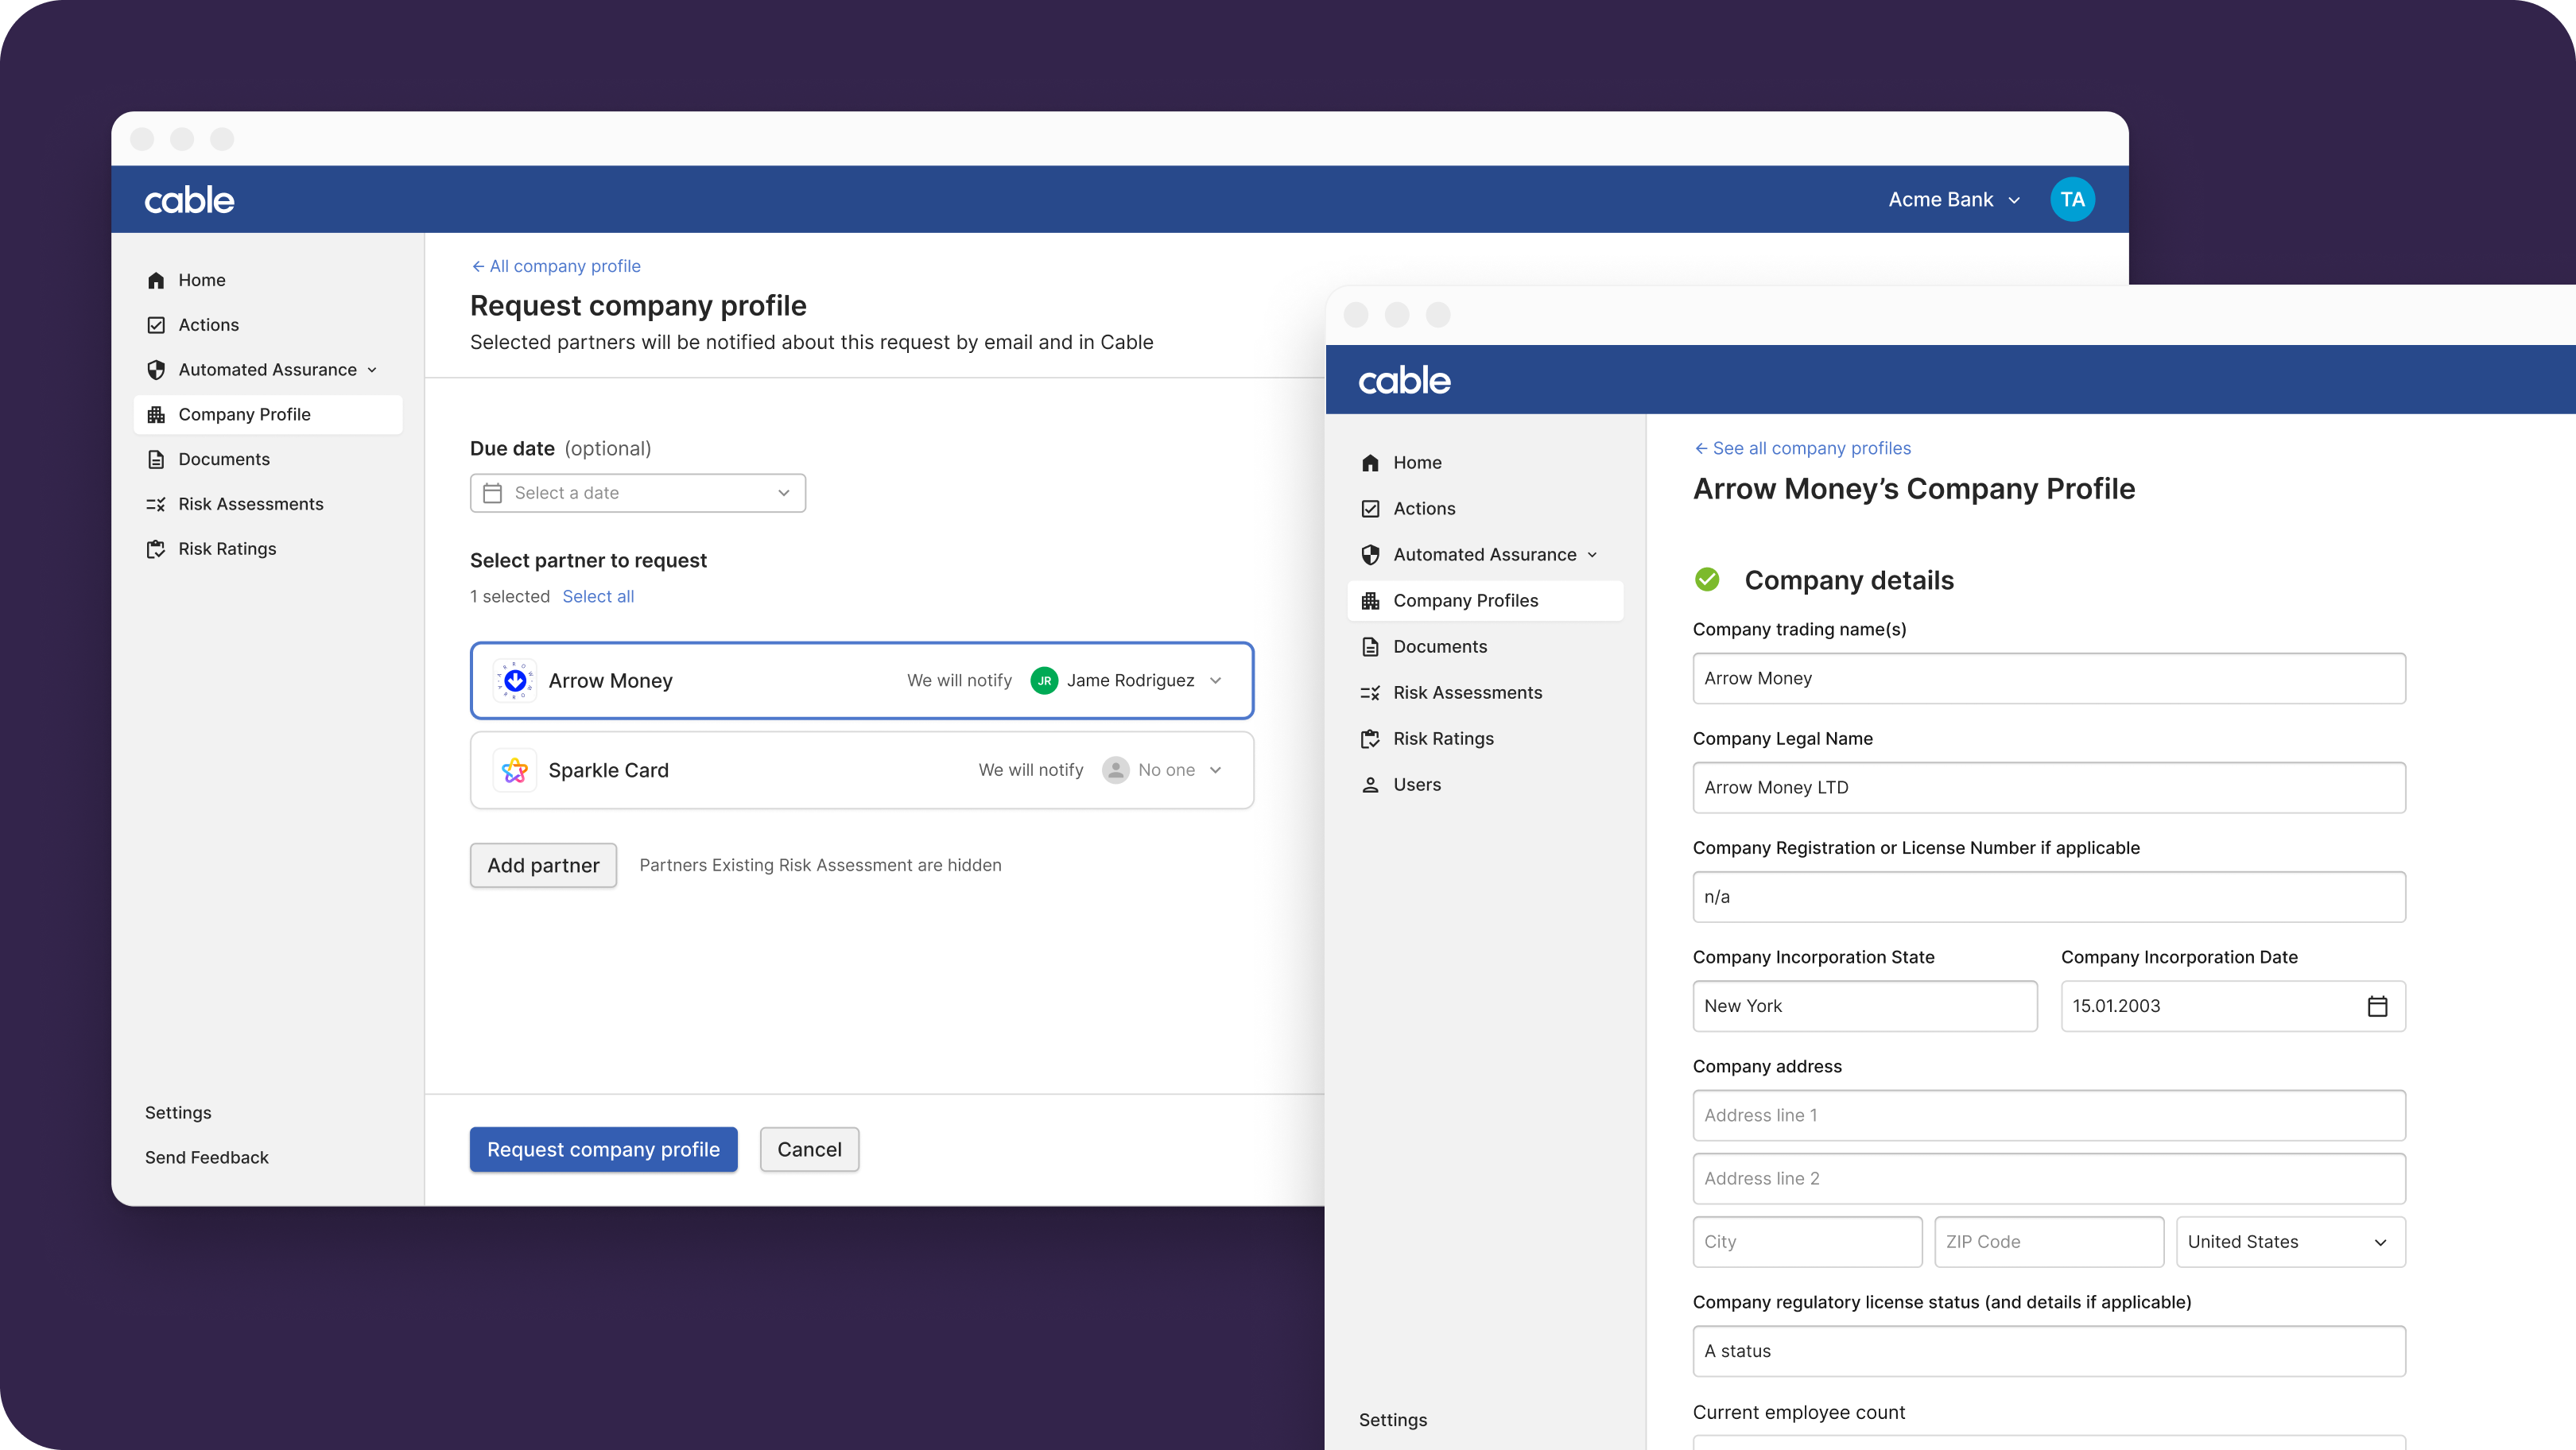Click the Arrow Money logo icon
Image resolution: width=2576 pixels, height=1450 pixels.
pyautogui.click(x=515, y=680)
